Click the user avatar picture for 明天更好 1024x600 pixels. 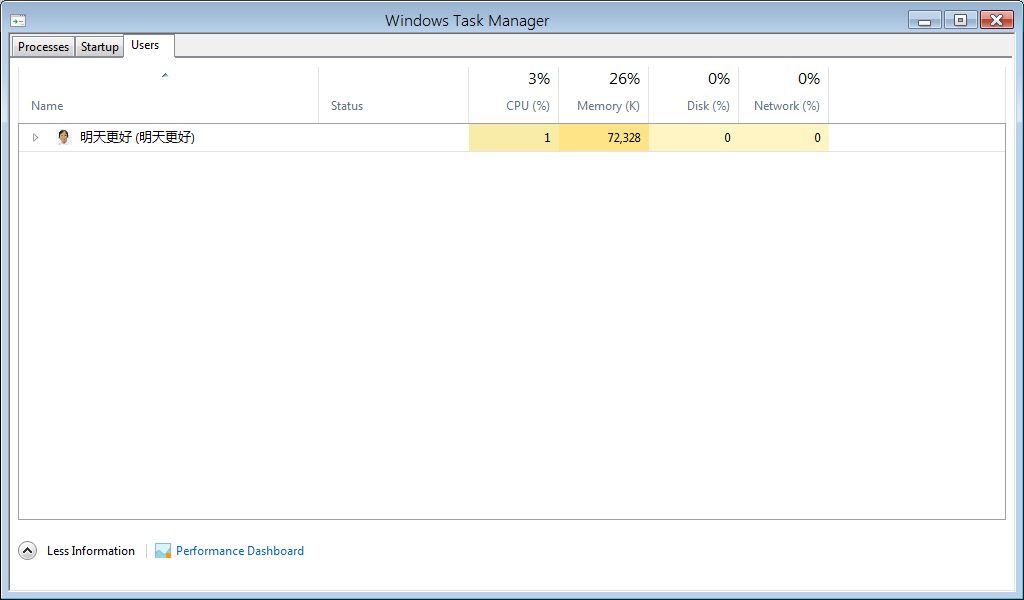[x=63, y=137]
